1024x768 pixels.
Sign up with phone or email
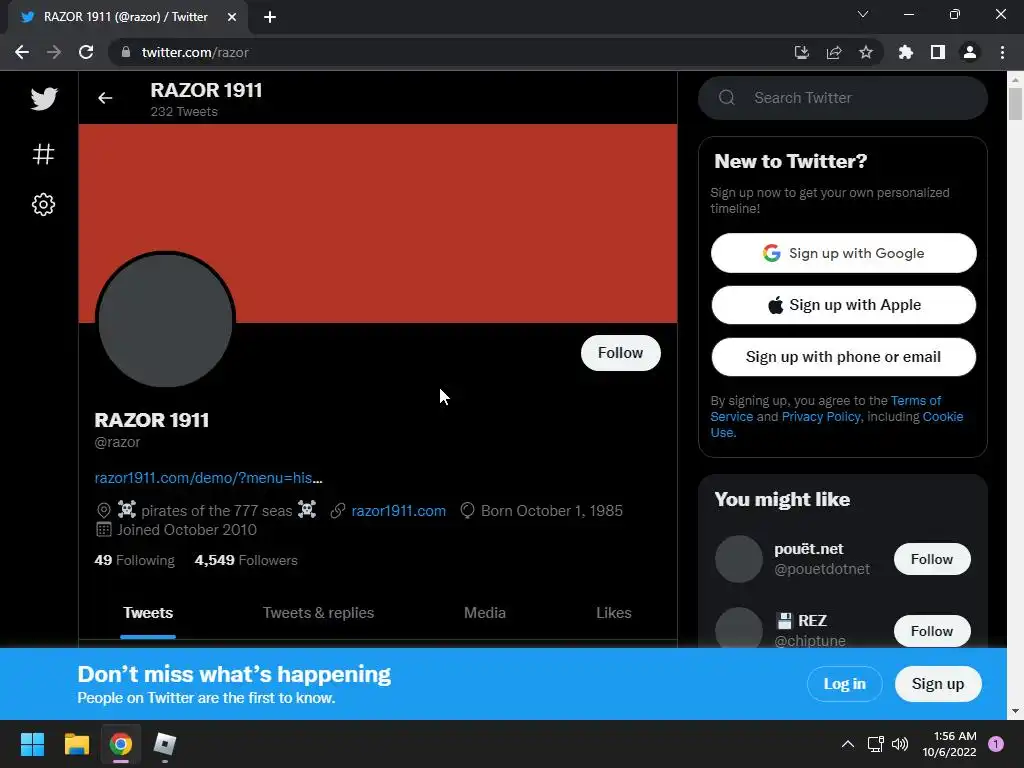click(x=843, y=357)
